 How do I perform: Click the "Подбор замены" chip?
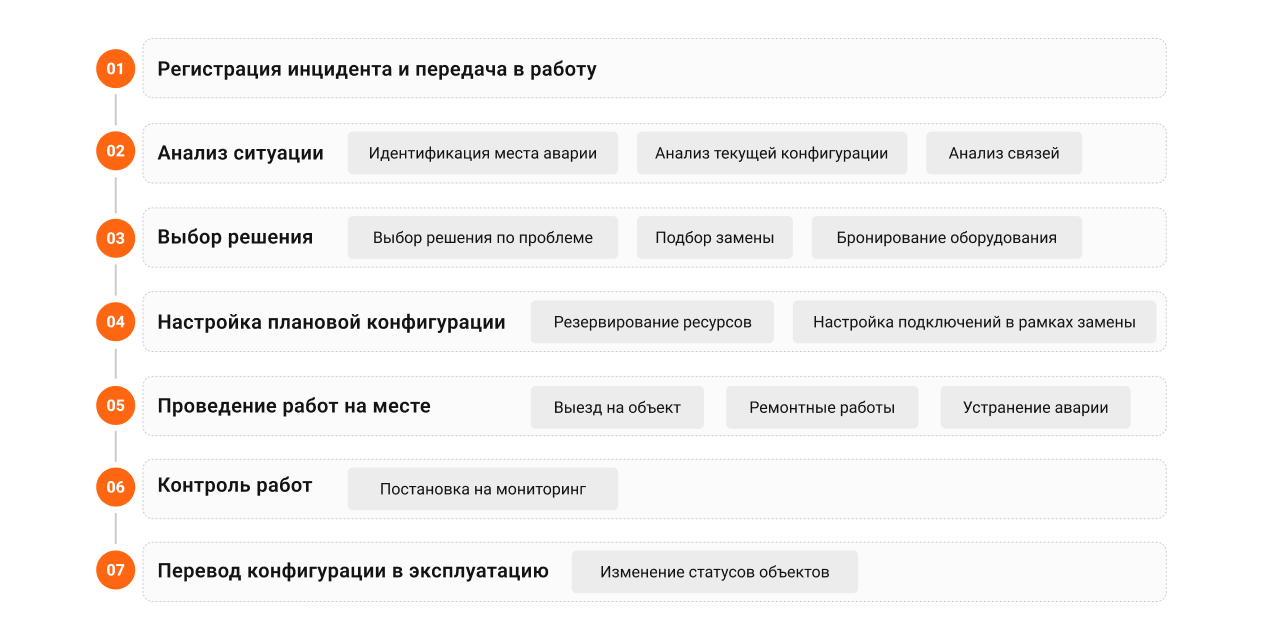(714, 238)
